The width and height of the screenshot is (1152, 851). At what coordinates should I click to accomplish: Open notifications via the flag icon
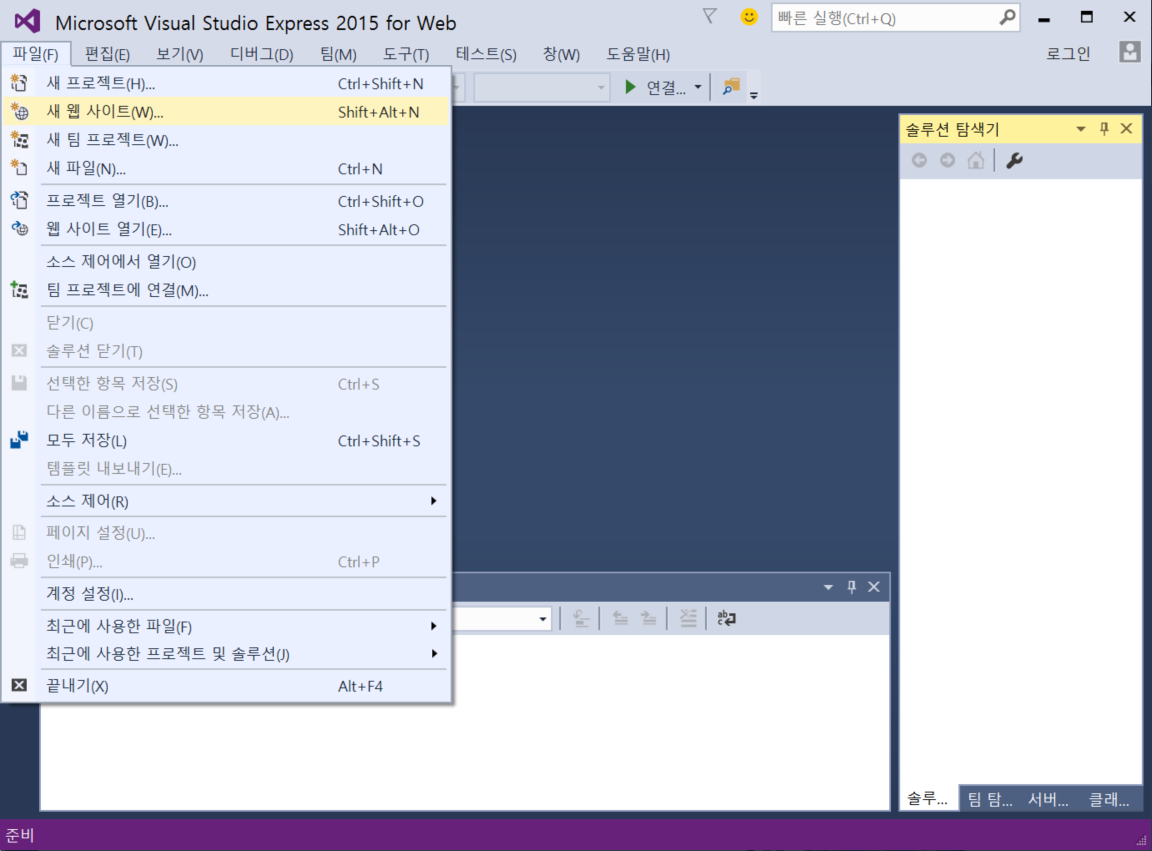(x=709, y=15)
